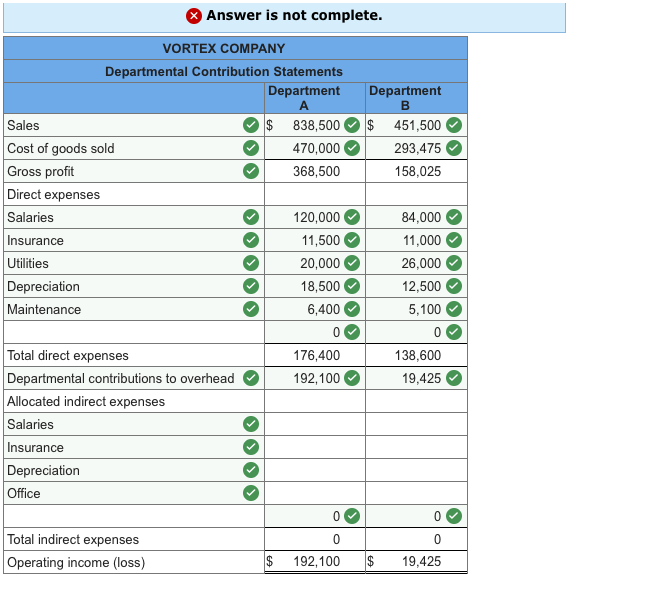This screenshot has height=589, width=652.
Task: Click the Allocated indirect expenses row label
Action: [86, 401]
